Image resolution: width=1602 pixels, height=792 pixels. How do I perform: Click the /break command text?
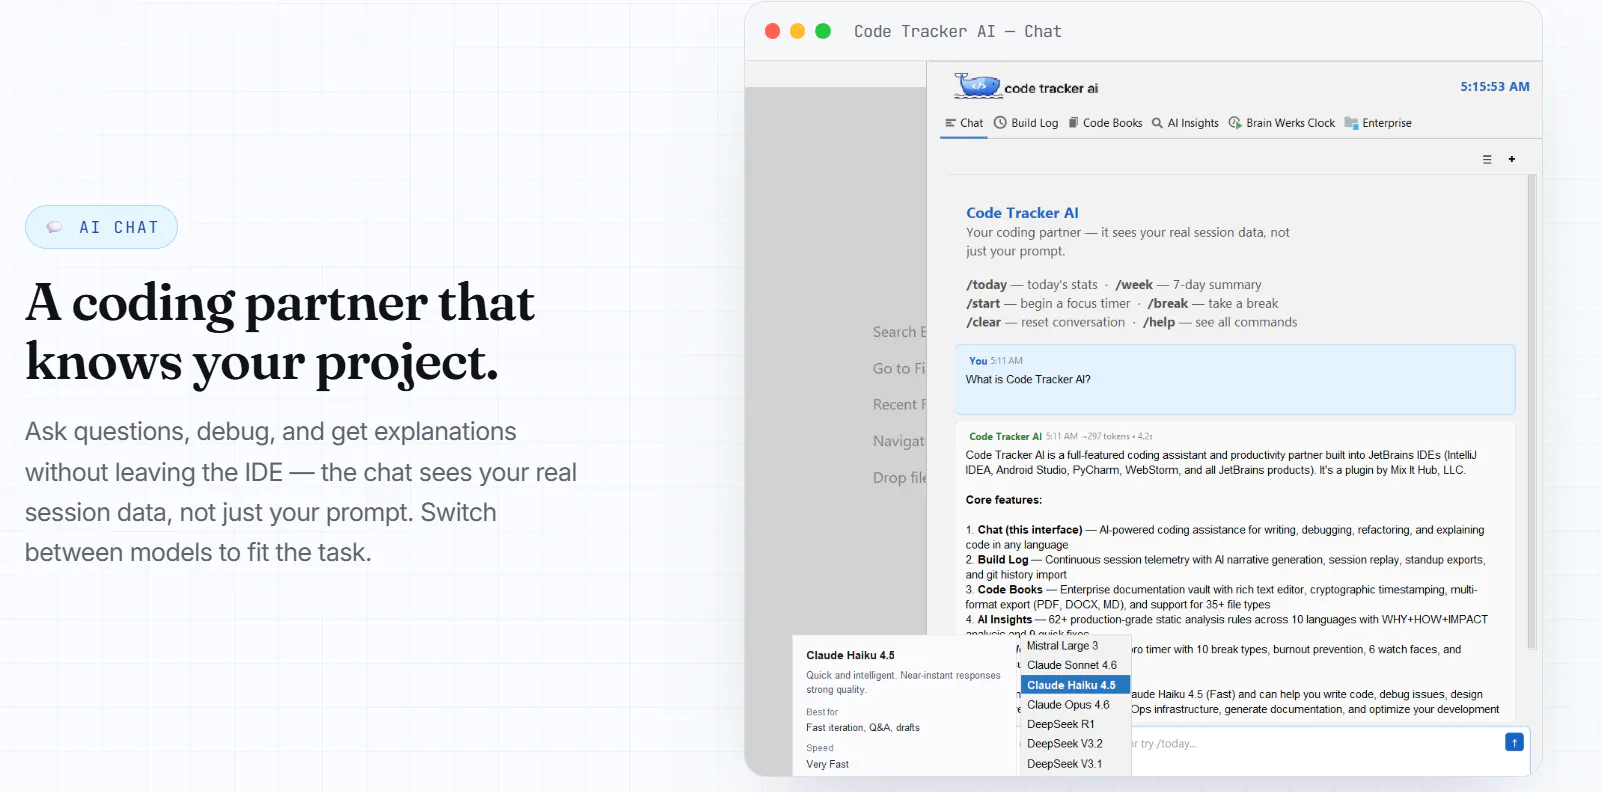tap(1168, 304)
